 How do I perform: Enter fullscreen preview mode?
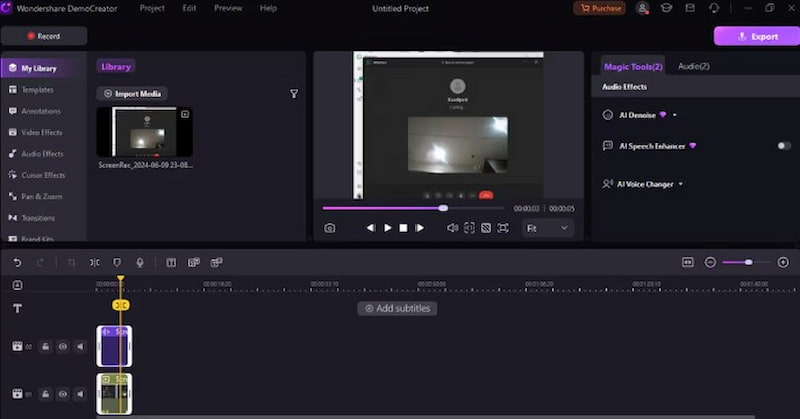pyautogui.click(x=503, y=228)
